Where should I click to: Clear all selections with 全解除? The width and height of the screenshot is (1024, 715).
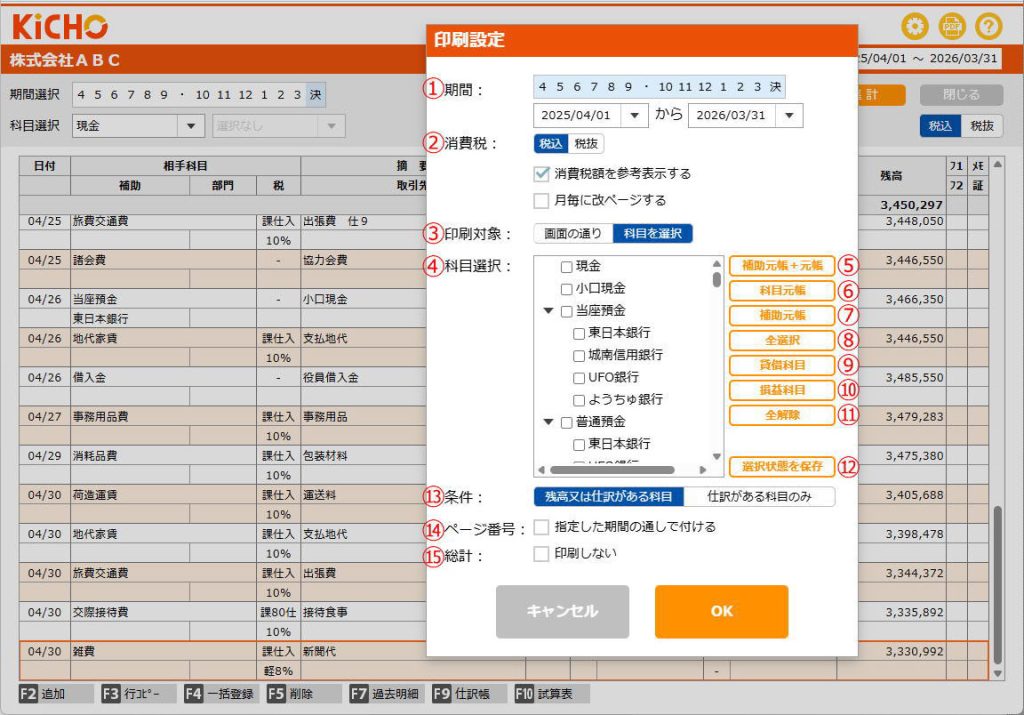point(782,415)
